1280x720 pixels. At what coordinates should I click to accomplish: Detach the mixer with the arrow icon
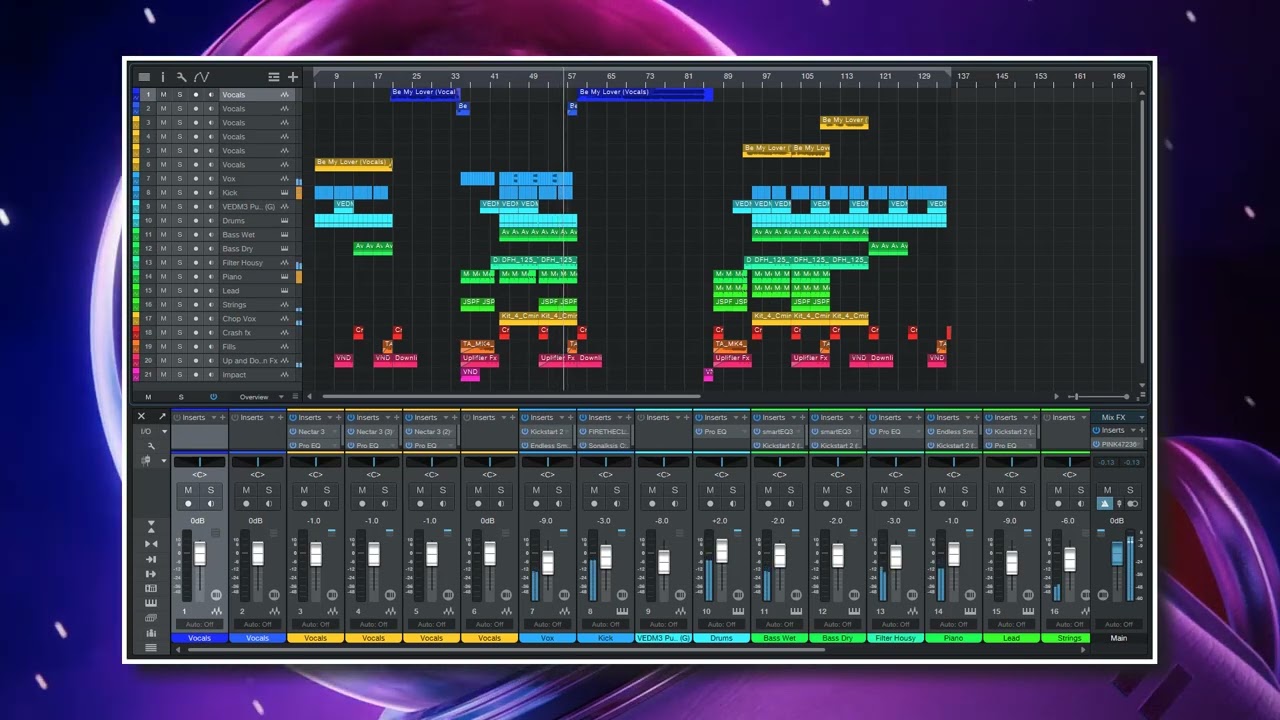pos(162,416)
